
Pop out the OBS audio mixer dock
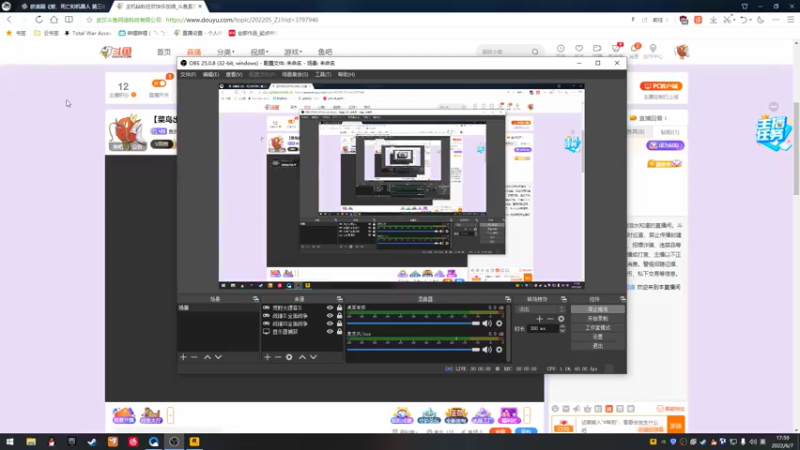508,299
